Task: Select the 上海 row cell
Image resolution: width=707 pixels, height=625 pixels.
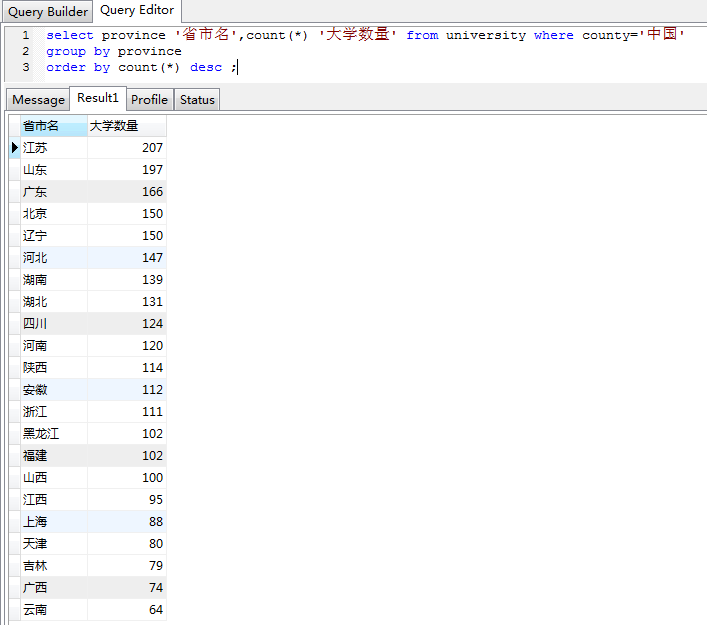Action: tap(54, 522)
